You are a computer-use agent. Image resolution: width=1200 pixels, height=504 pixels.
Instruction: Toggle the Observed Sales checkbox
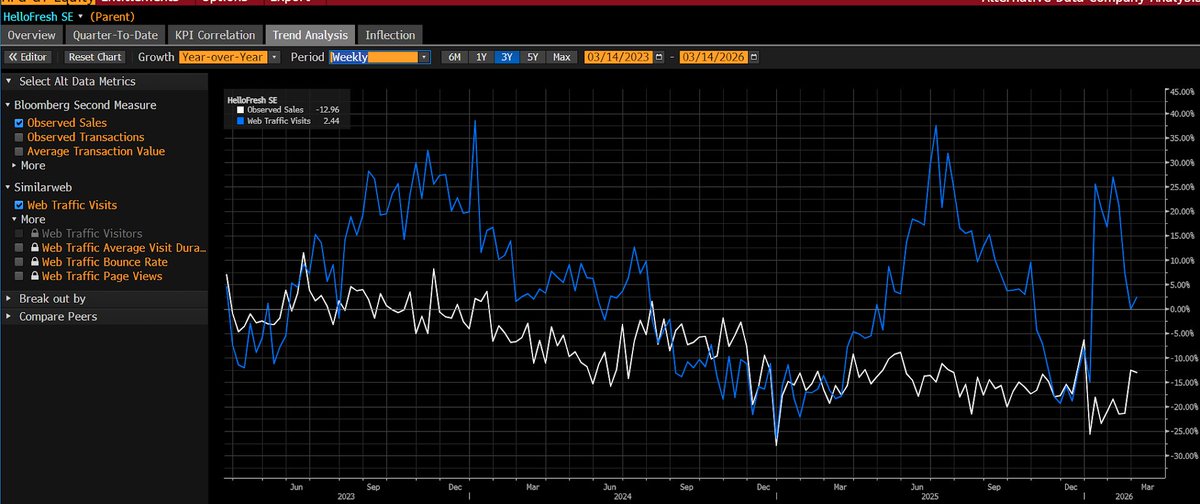pos(19,123)
